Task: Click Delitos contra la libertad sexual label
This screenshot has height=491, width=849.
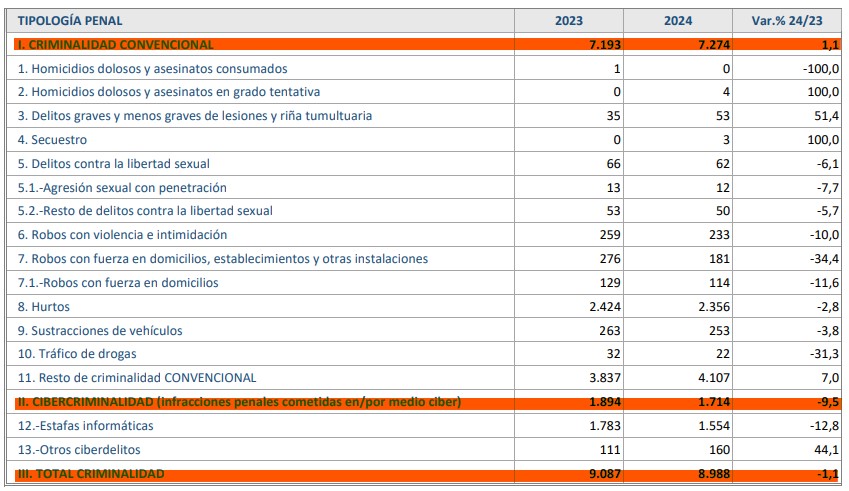Action: [x=114, y=164]
